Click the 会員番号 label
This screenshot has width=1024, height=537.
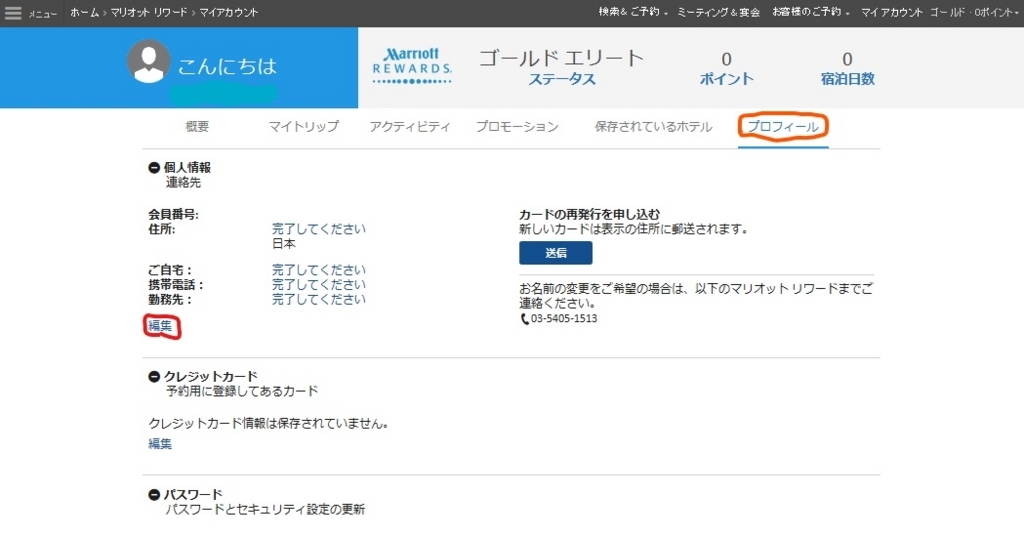pos(173,214)
